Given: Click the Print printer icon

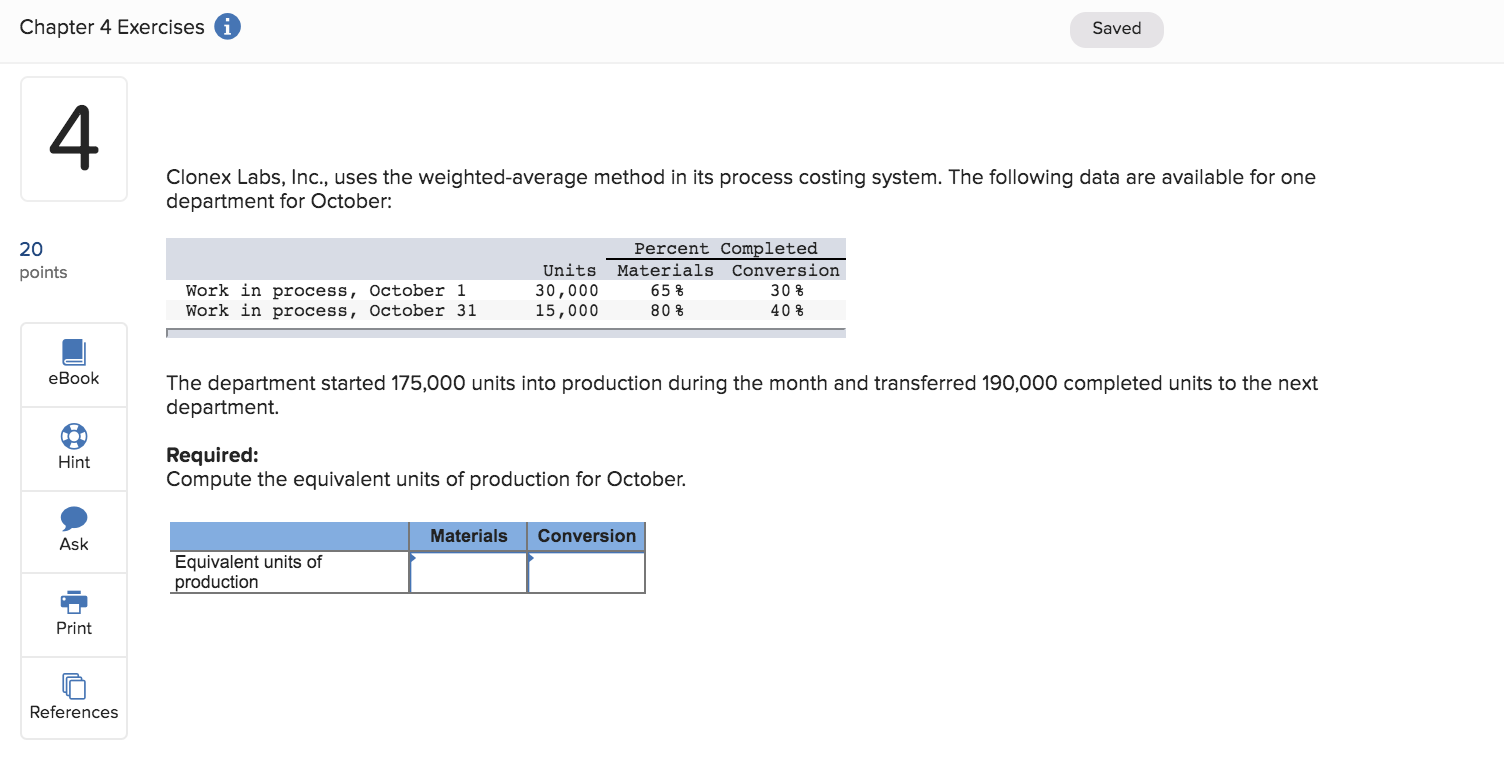Looking at the screenshot, I should 74,602.
